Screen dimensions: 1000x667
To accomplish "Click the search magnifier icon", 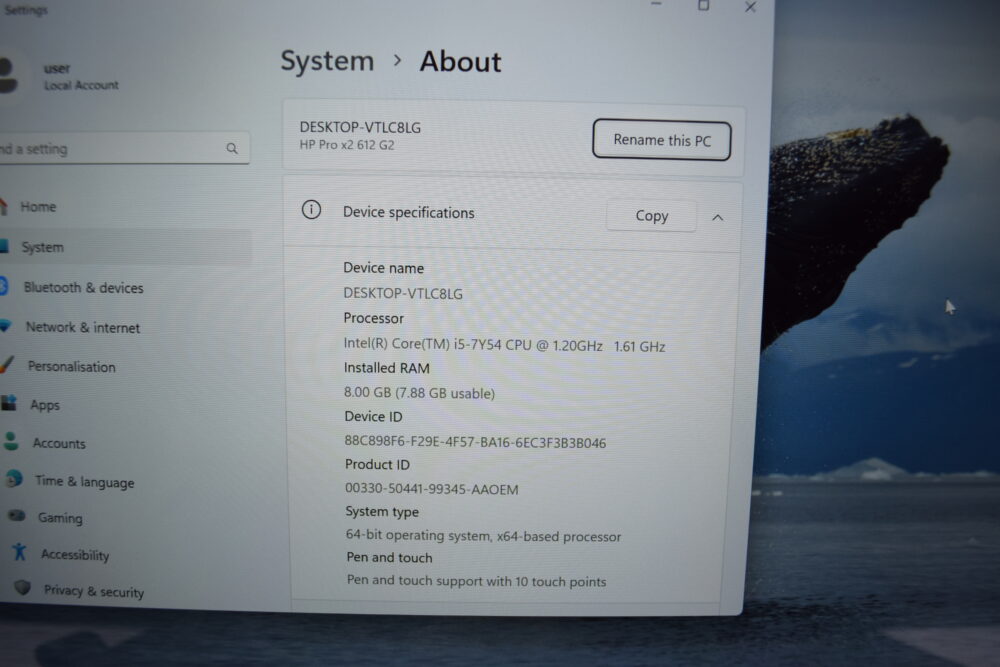I will [x=232, y=148].
